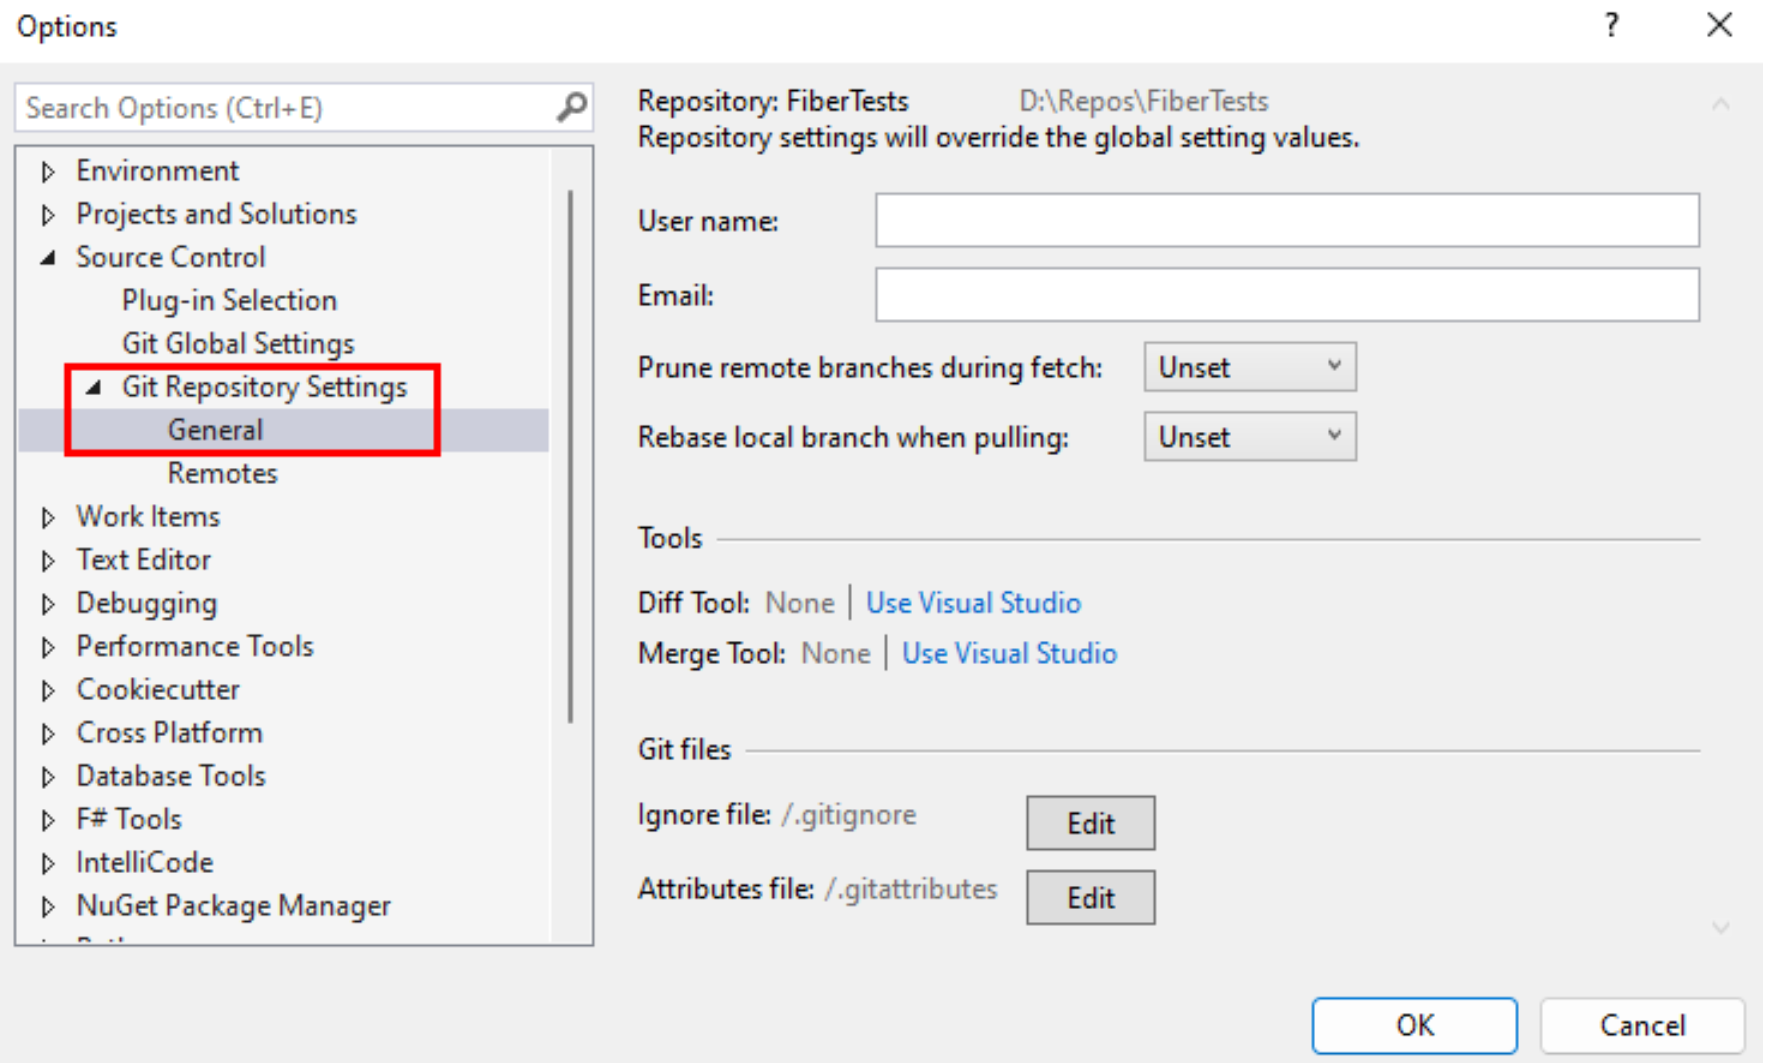
Task: Edit the .gitattributes file
Action: [1089, 897]
